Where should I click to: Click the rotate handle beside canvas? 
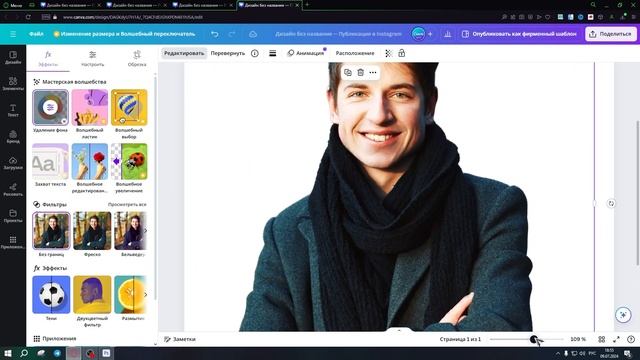click(x=611, y=203)
